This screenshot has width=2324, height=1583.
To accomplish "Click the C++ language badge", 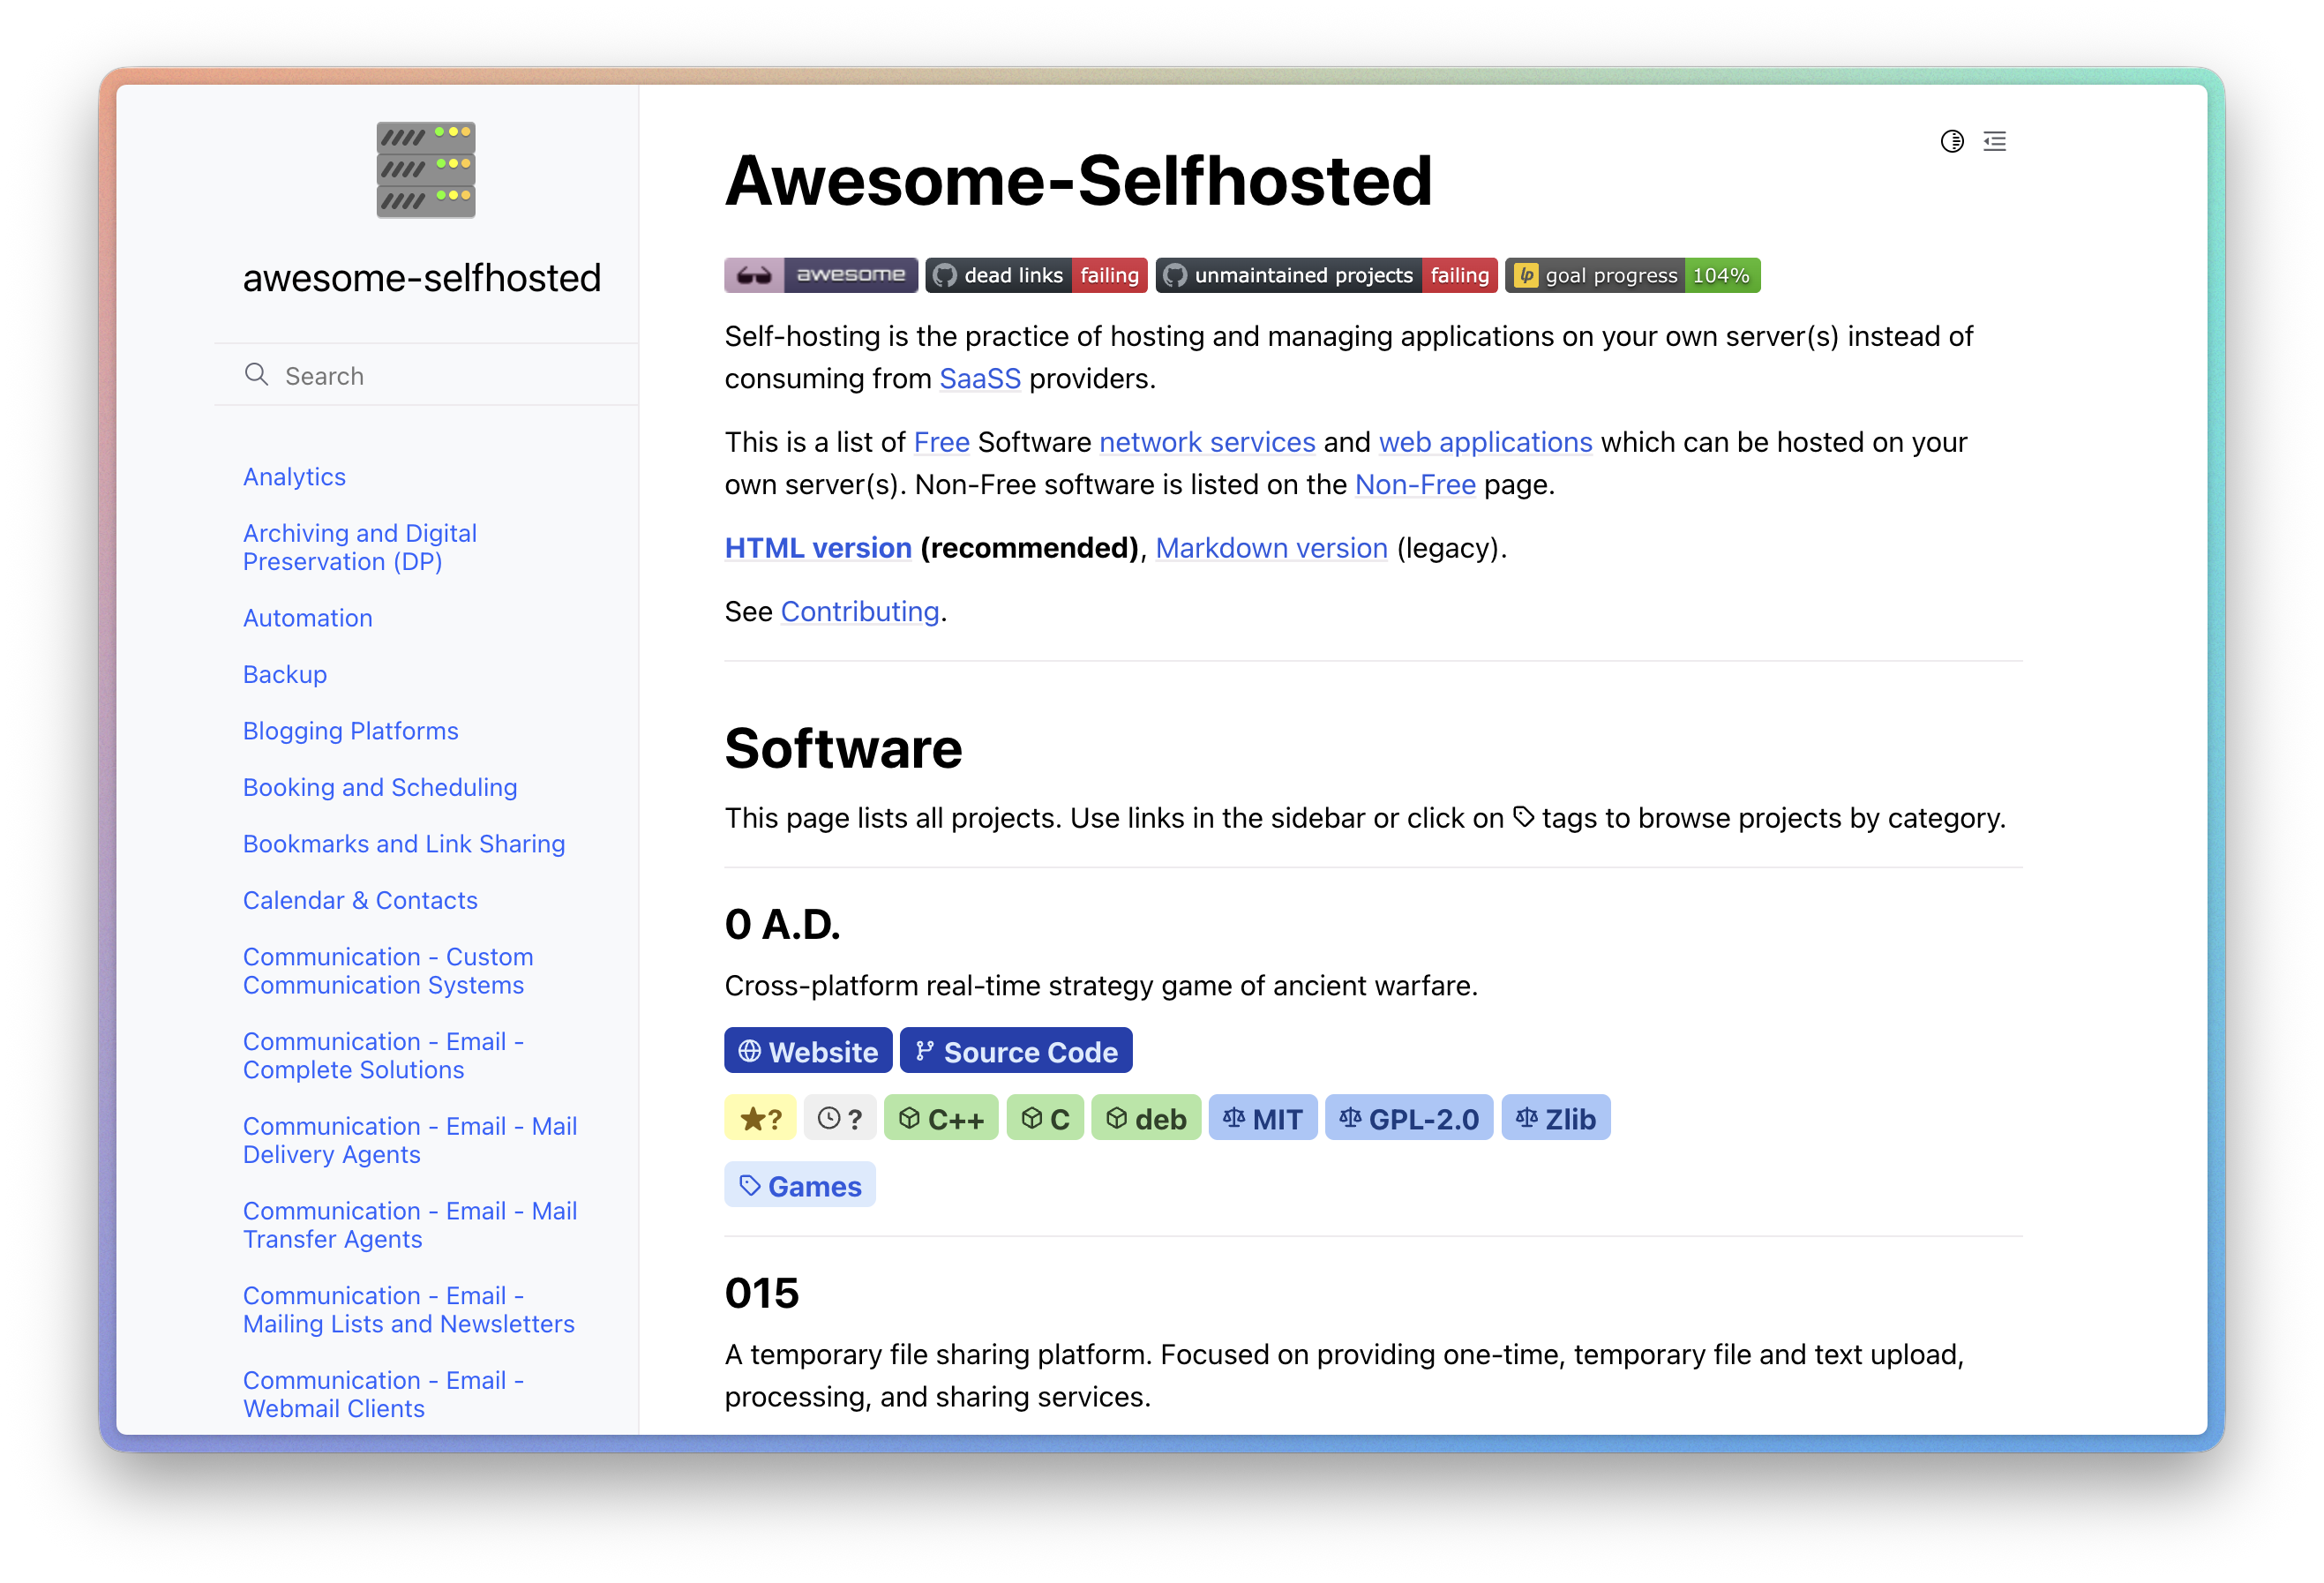I will pyautogui.click(x=940, y=1118).
